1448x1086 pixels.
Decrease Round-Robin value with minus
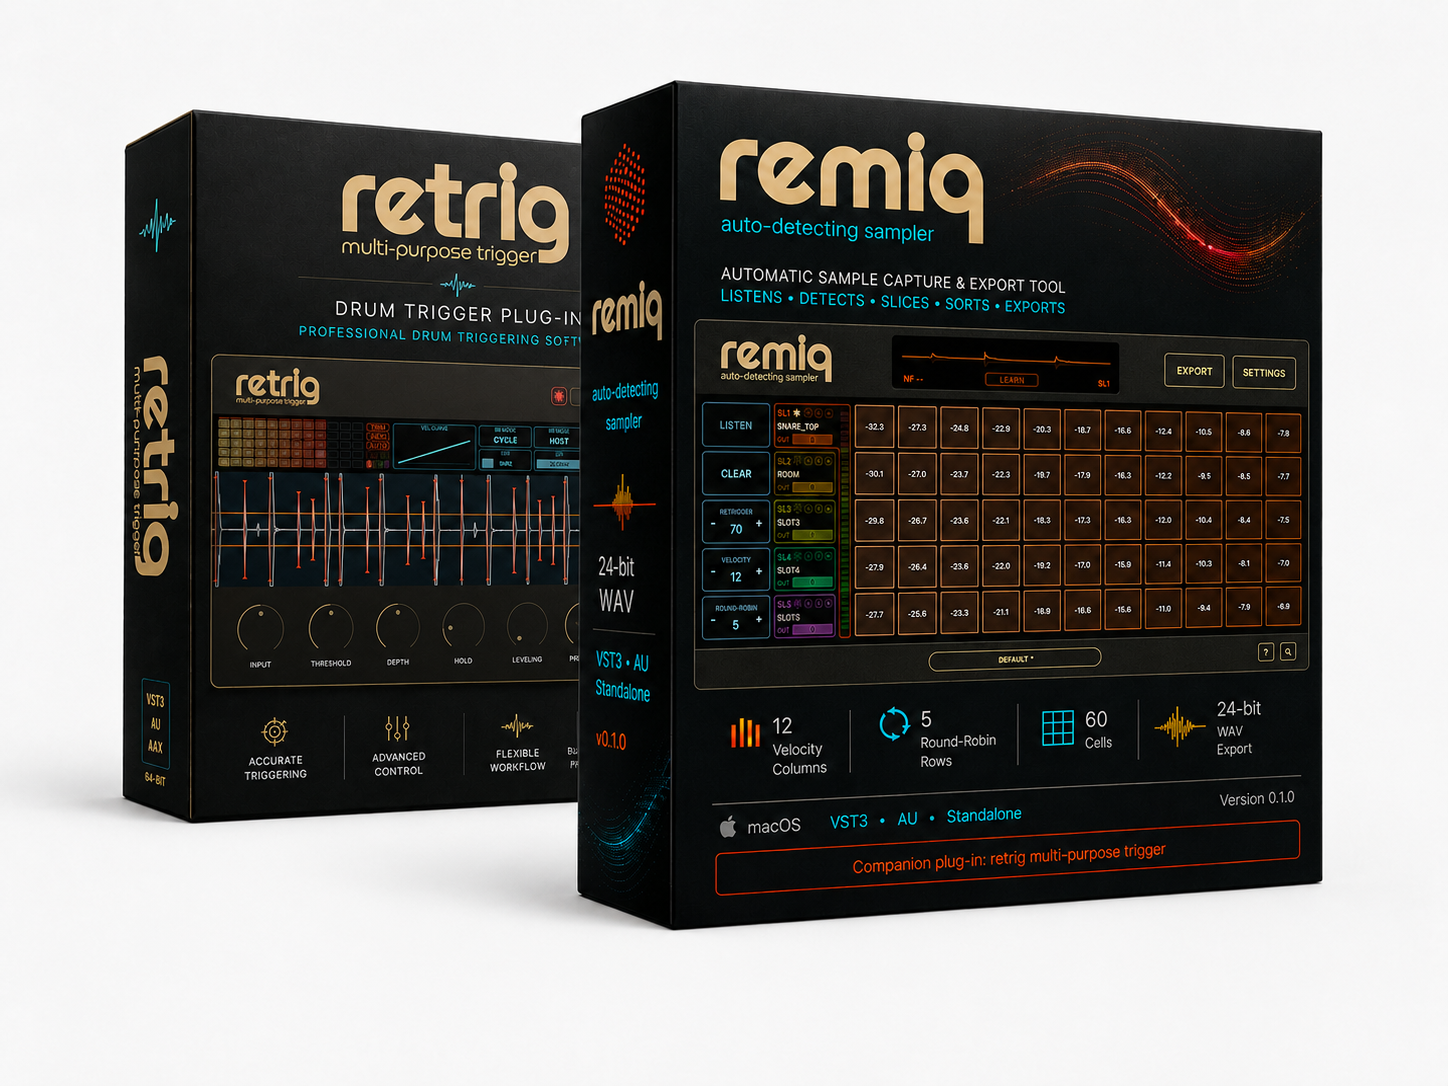713,621
